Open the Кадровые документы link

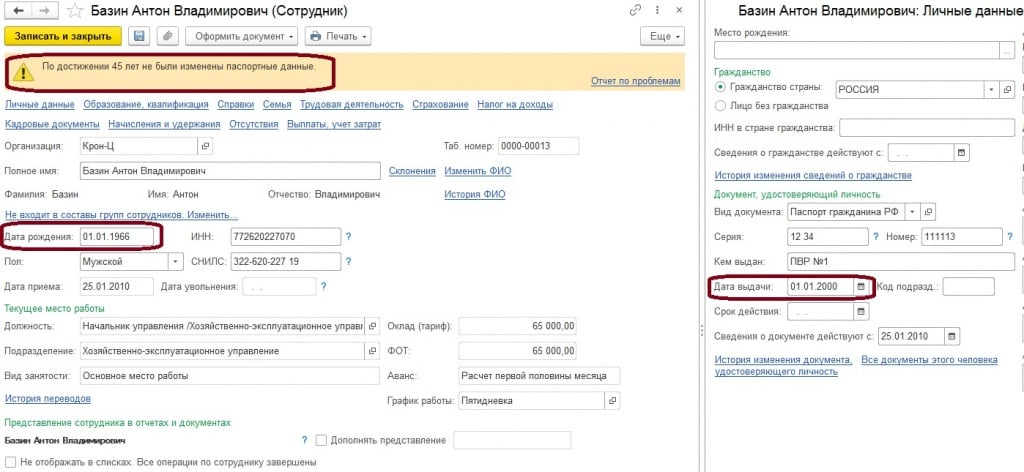pyautogui.click(x=52, y=124)
